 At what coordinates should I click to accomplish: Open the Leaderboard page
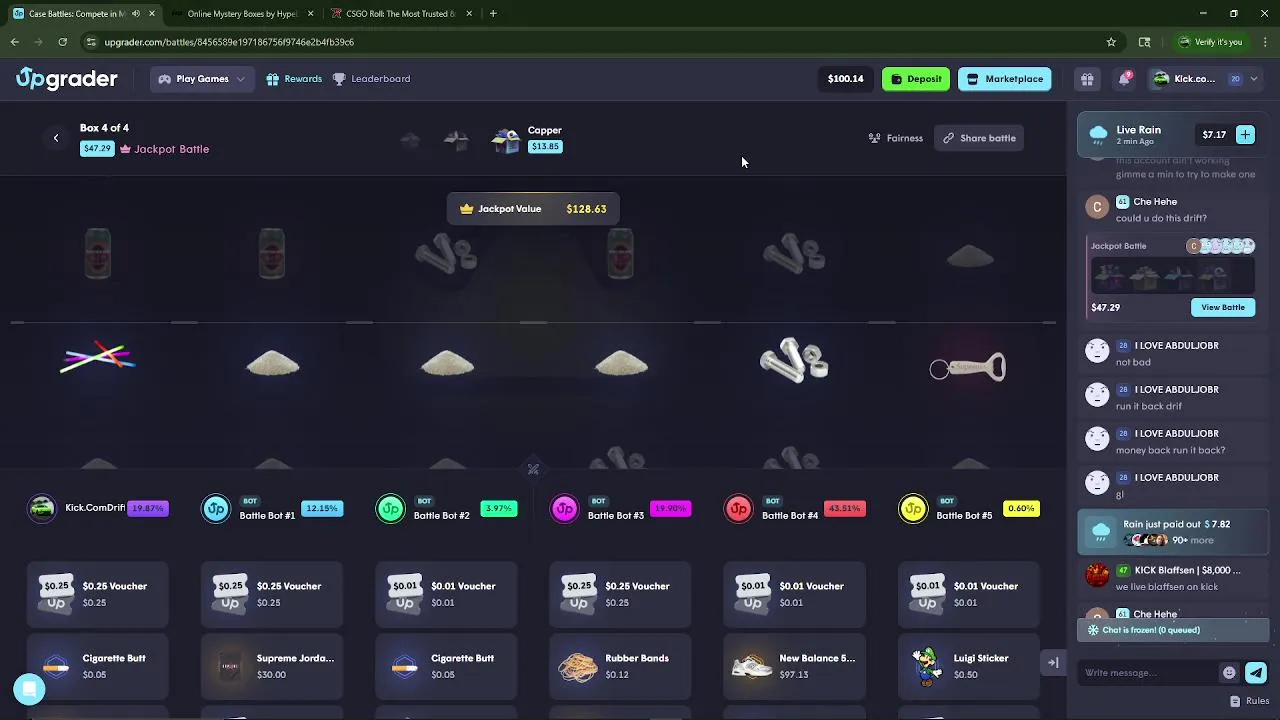tap(371, 79)
